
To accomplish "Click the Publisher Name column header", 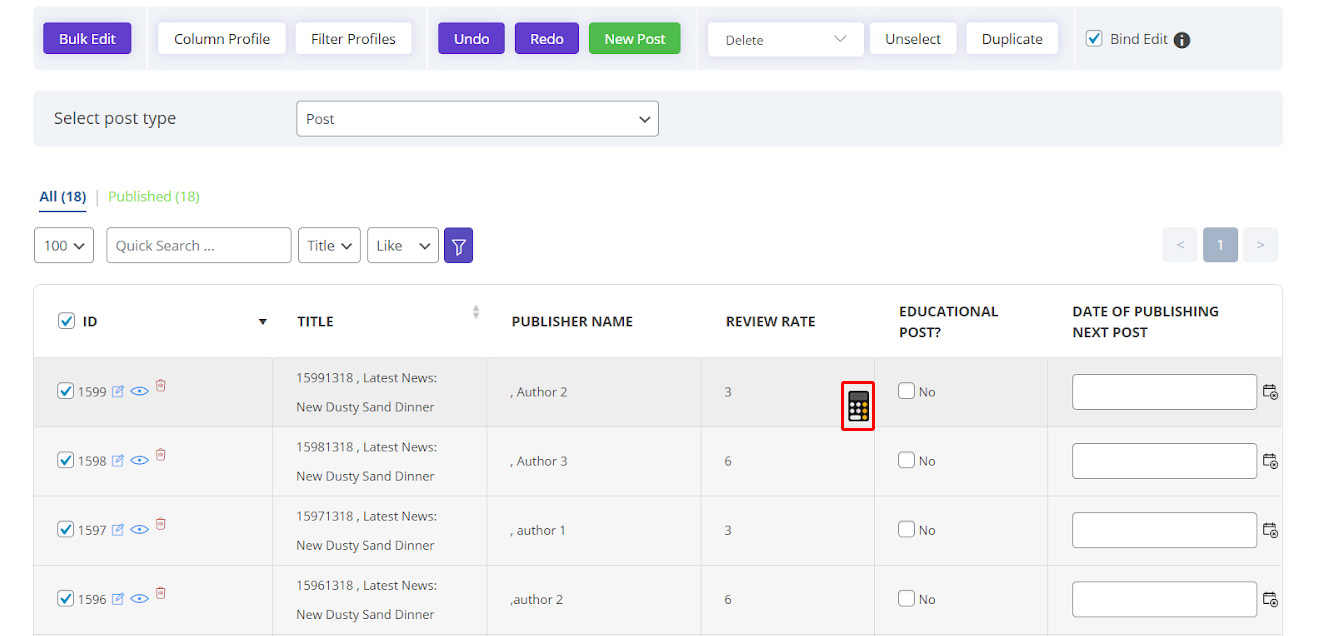I will point(572,322).
